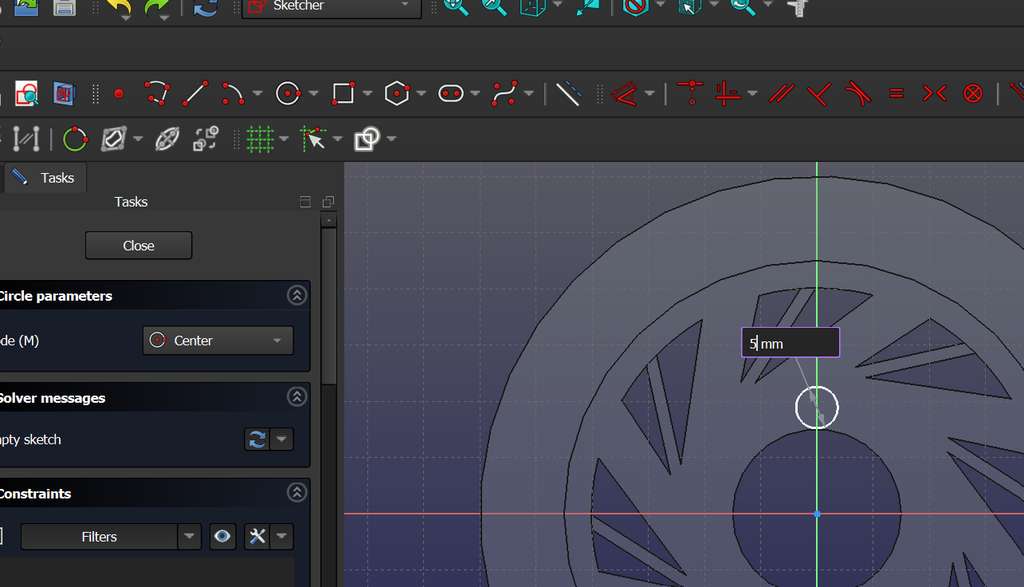The image size is (1024, 587).
Task: Apply the Block constraint
Action: tap(973, 94)
